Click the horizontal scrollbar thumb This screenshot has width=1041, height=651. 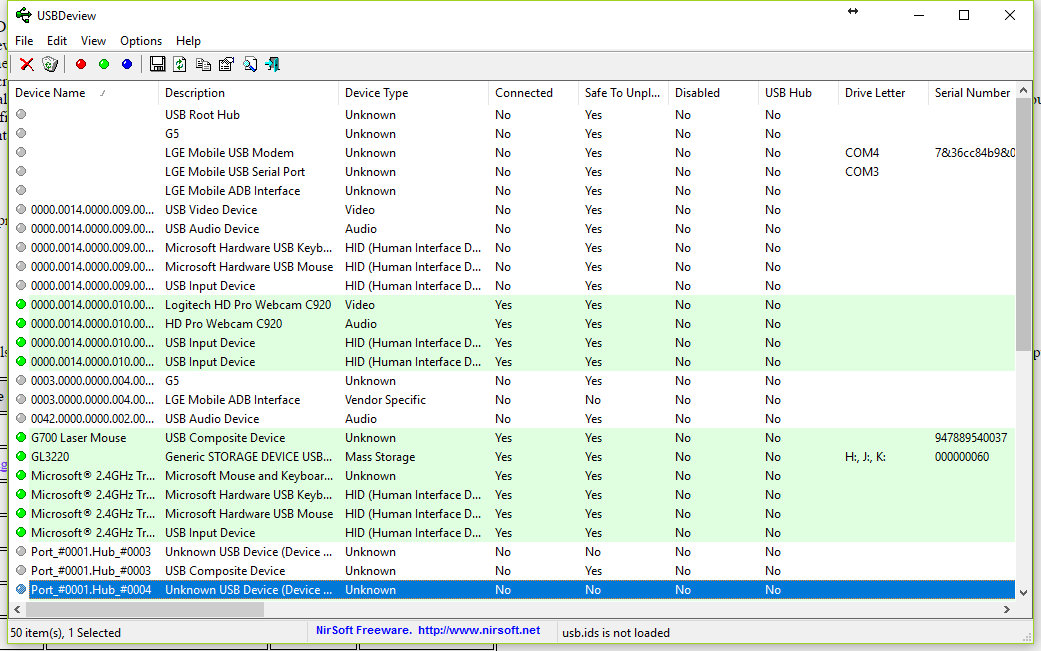[145, 609]
